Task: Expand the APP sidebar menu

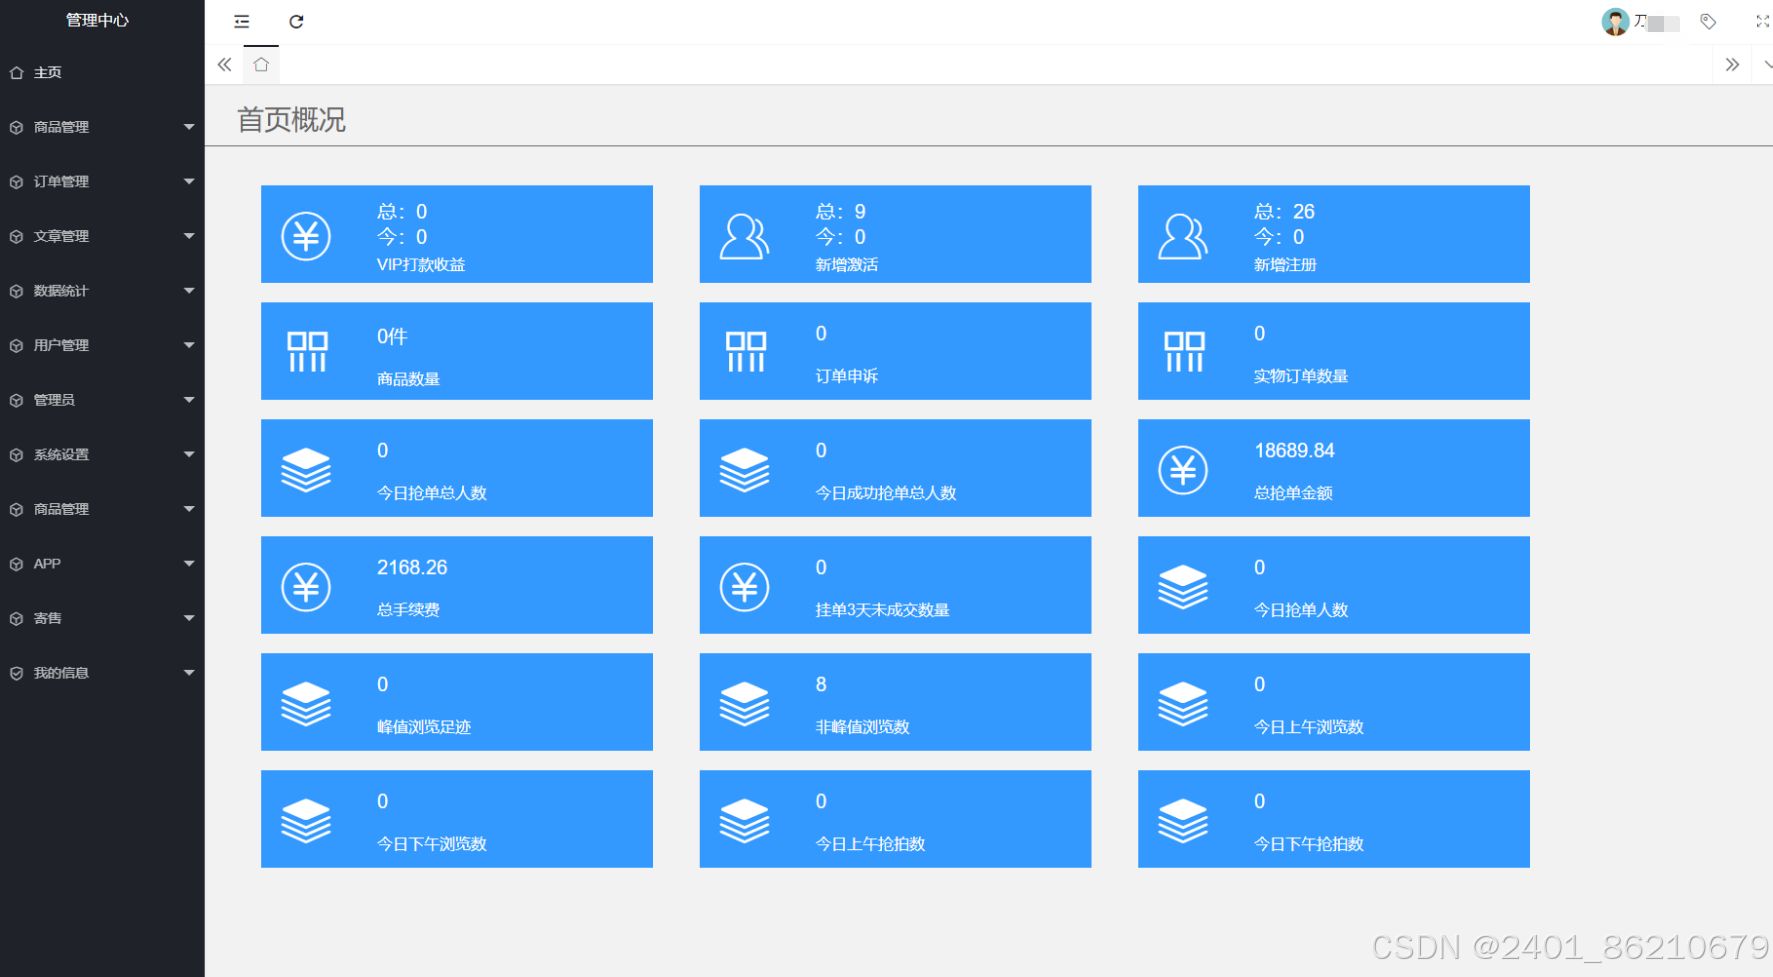Action: pyautogui.click(x=102, y=563)
